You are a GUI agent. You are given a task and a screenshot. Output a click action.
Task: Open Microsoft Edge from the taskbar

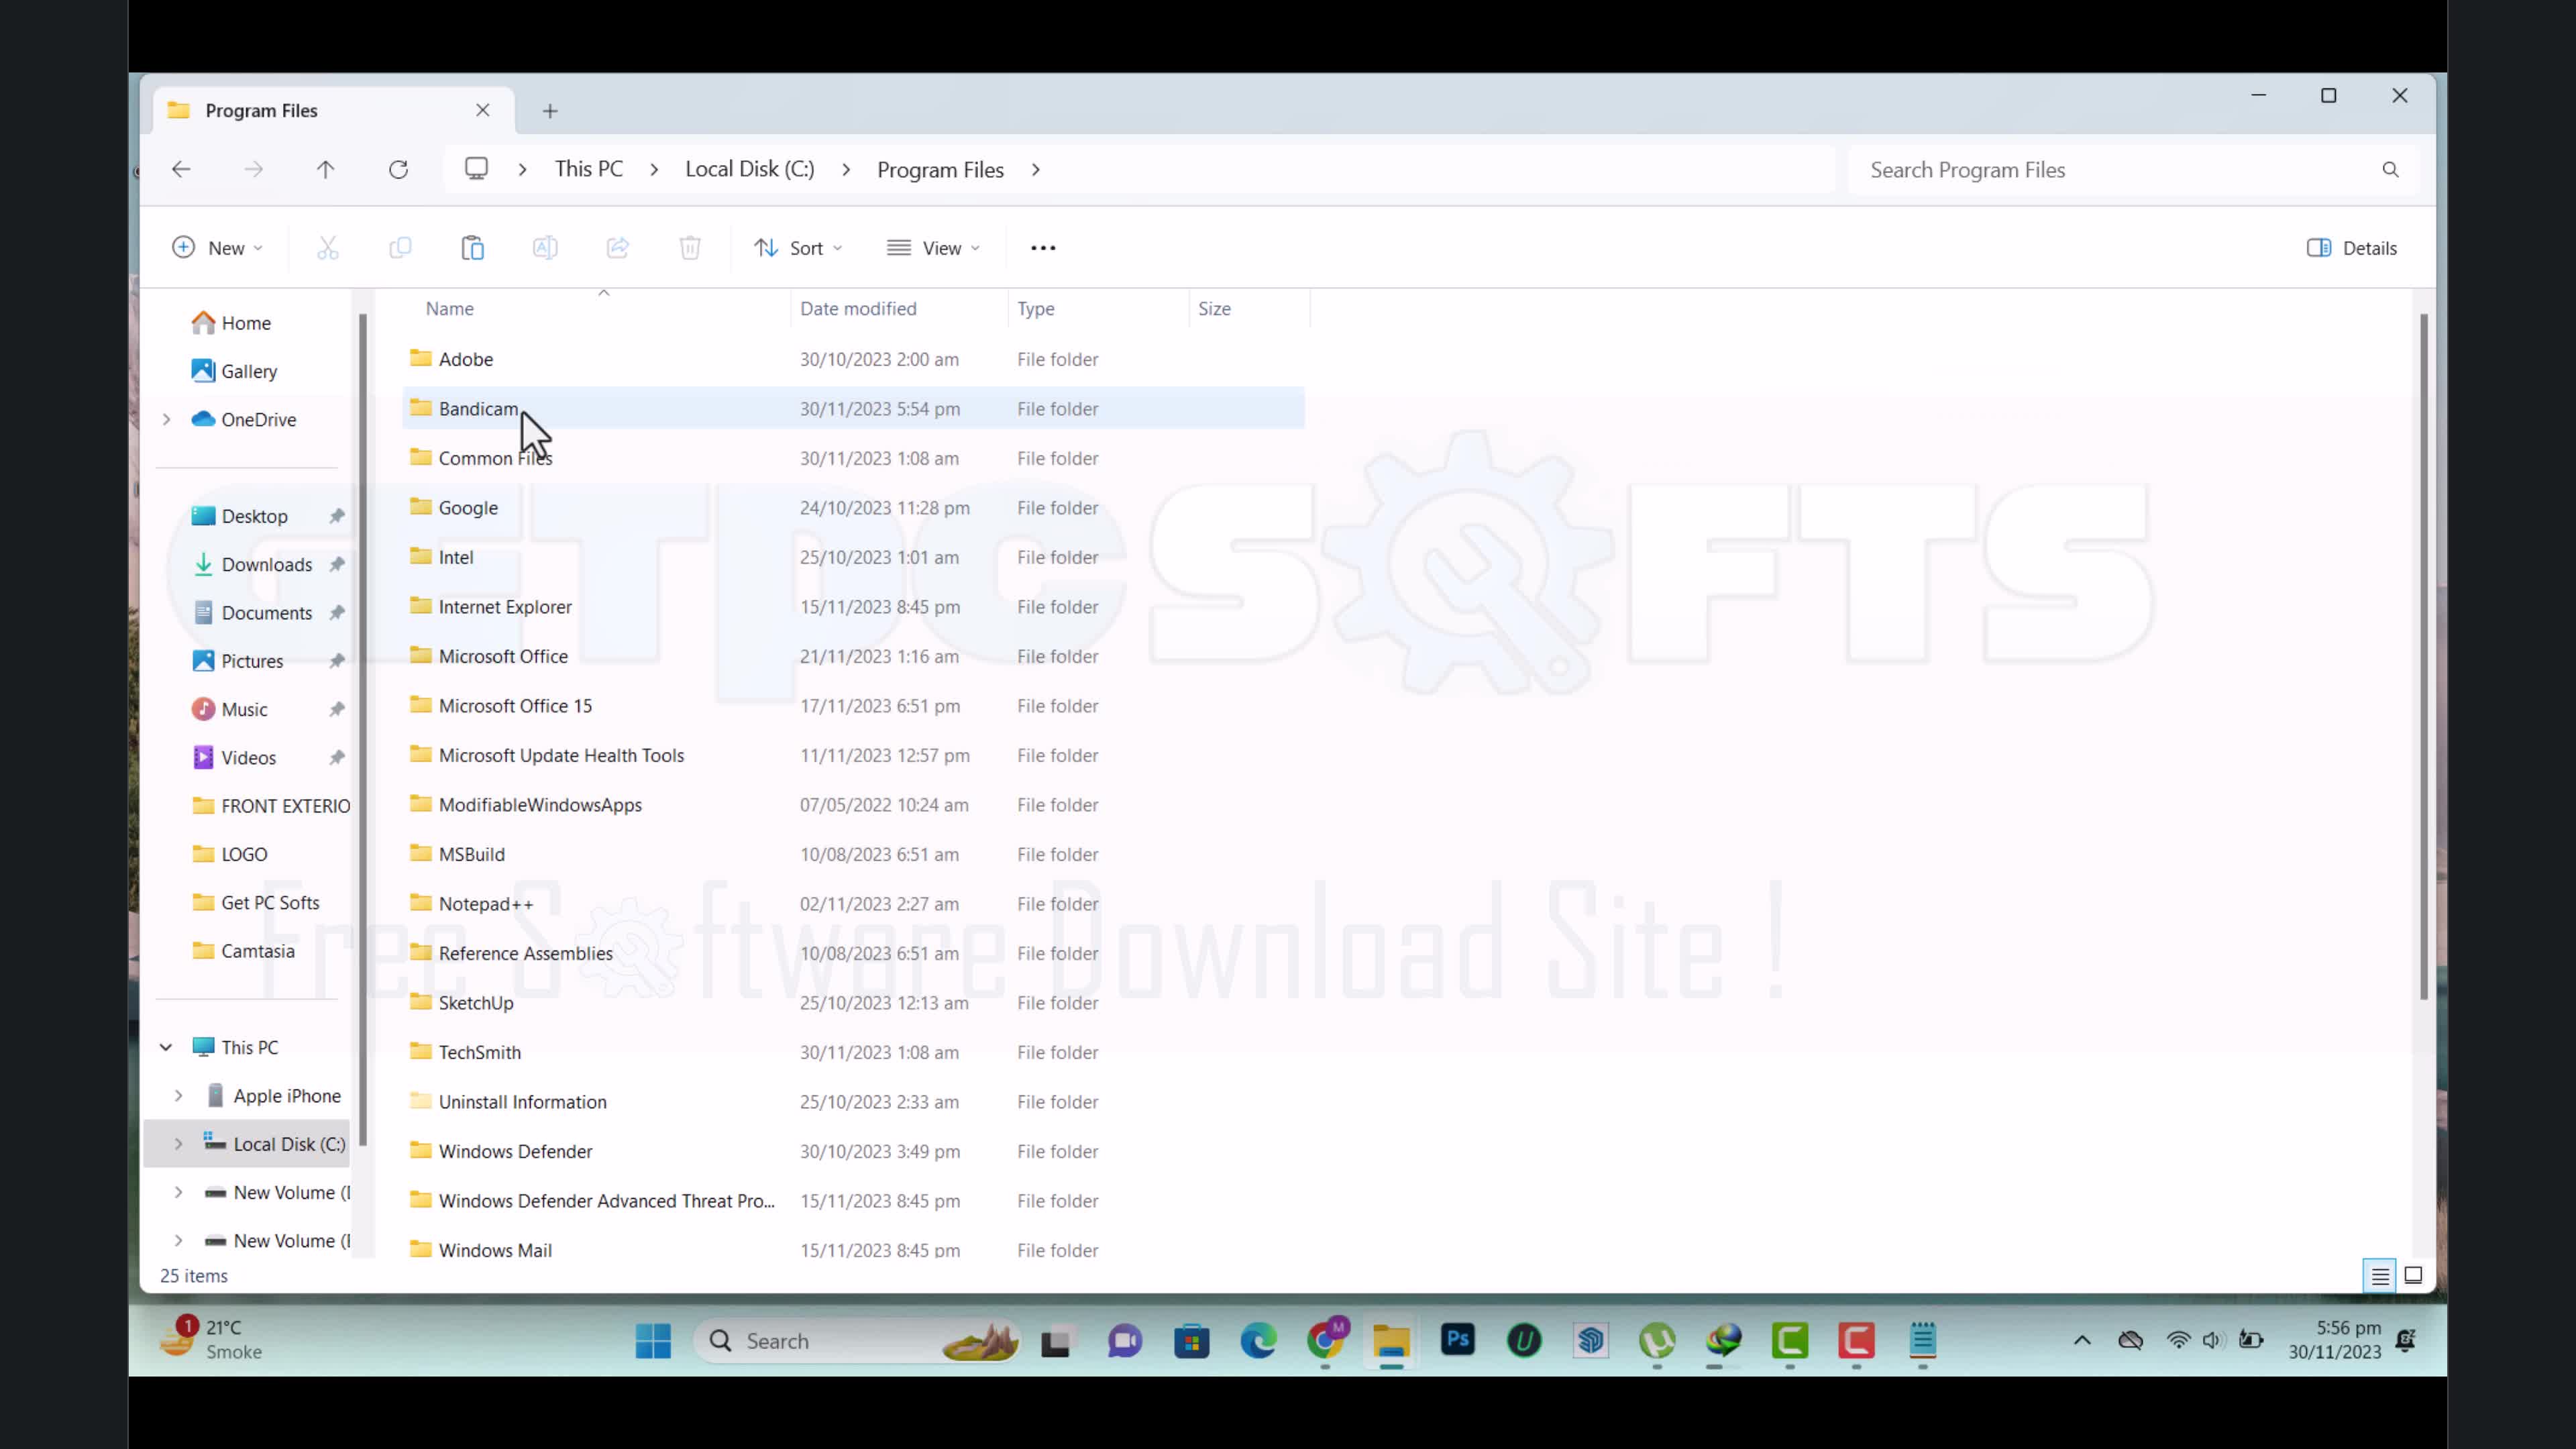click(1258, 1341)
